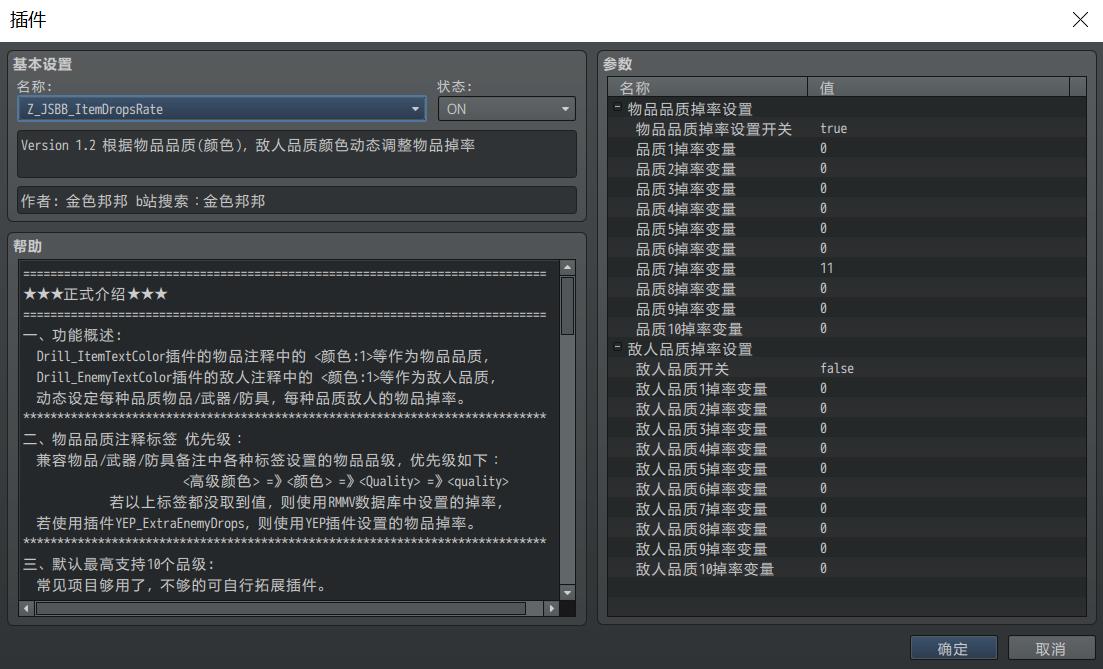Click the 确定 button
The image size is (1103, 669).
[x=953, y=649]
